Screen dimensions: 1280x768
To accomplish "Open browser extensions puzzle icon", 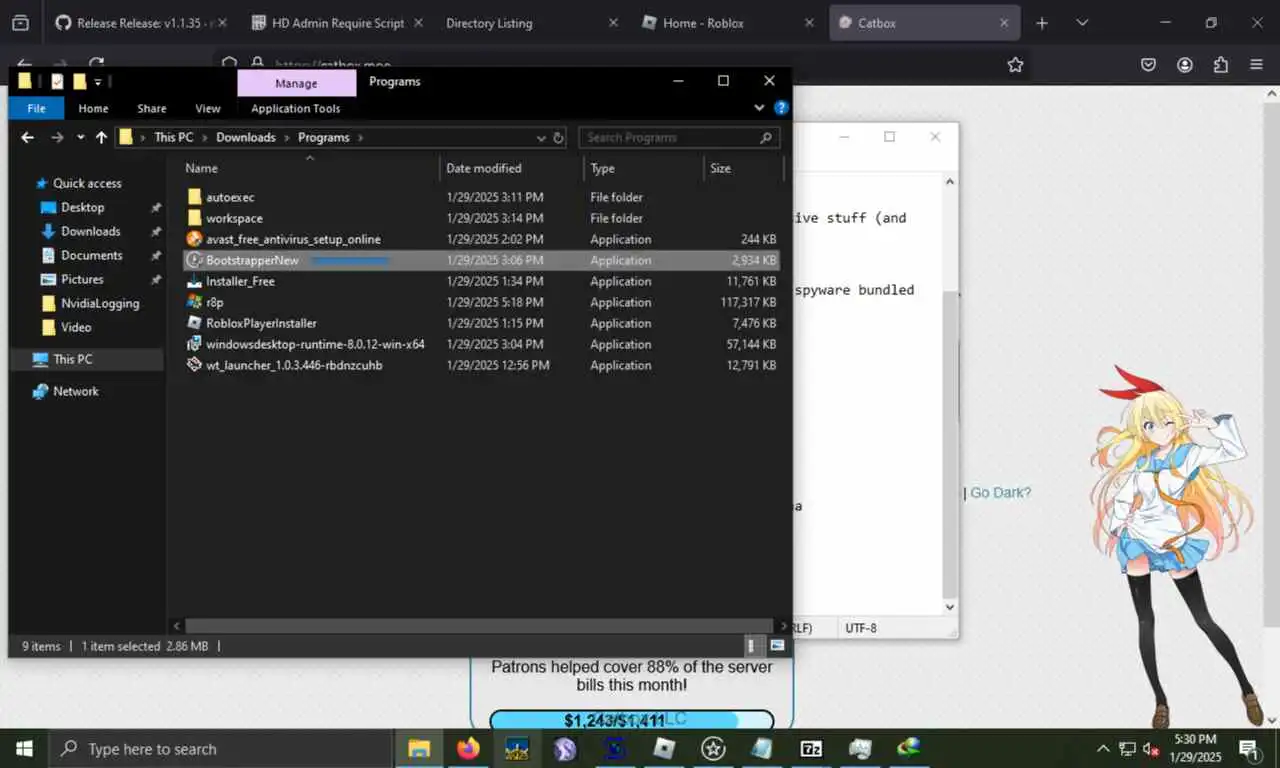I will pos(1221,65).
